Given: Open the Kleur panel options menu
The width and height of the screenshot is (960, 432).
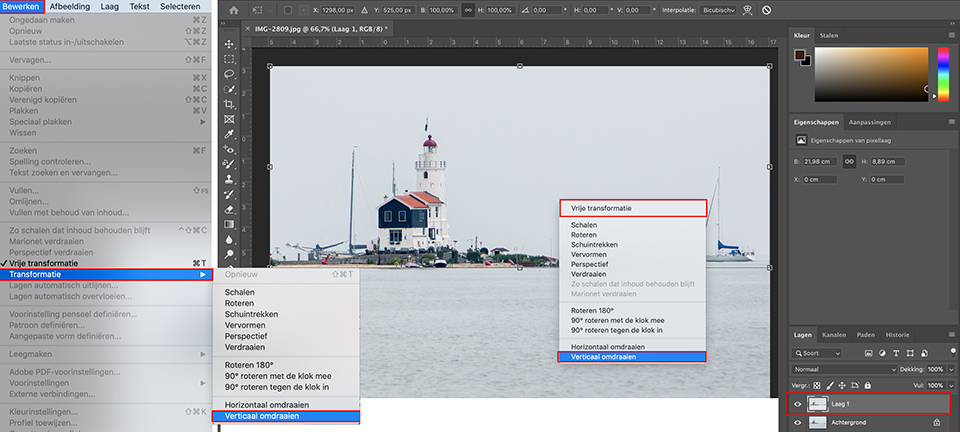Looking at the screenshot, I should click(x=951, y=35).
